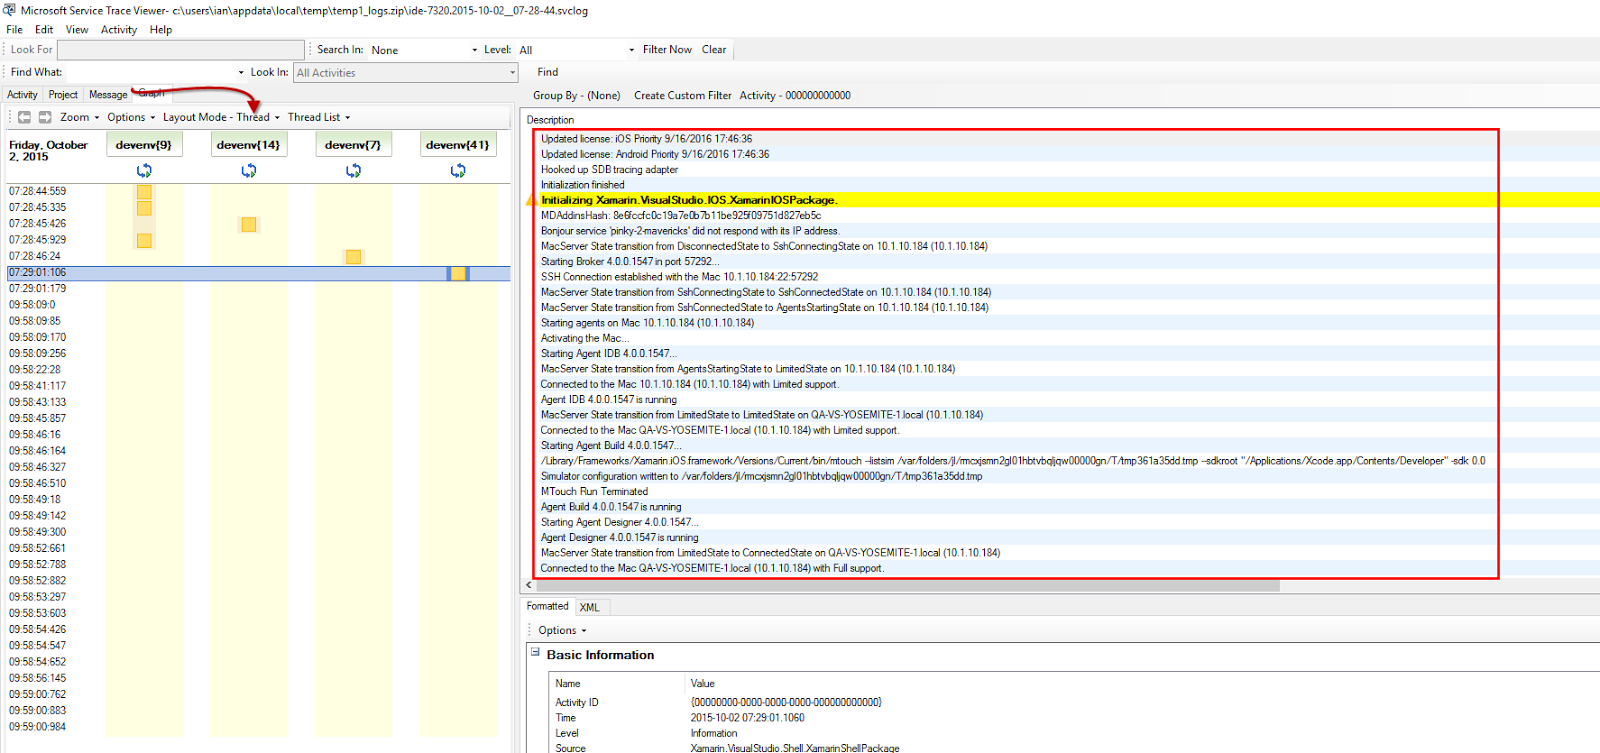Open the Help menu
The height and width of the screenshot is (753, 1600).
pyautogui.click(x=161, y=30)
